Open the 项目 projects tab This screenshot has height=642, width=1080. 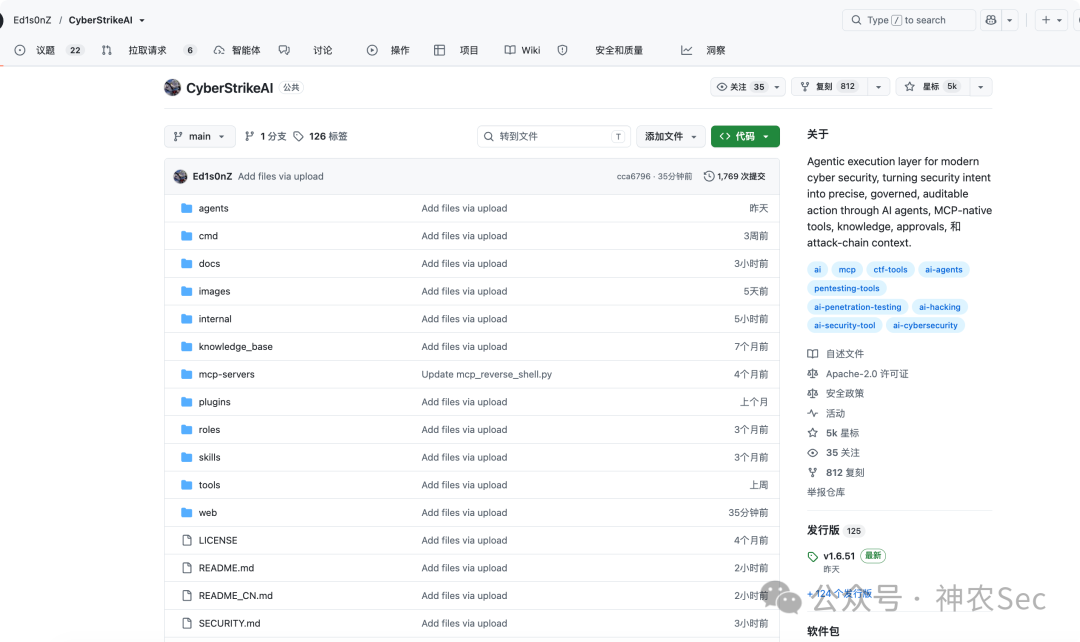click(456, 50)
